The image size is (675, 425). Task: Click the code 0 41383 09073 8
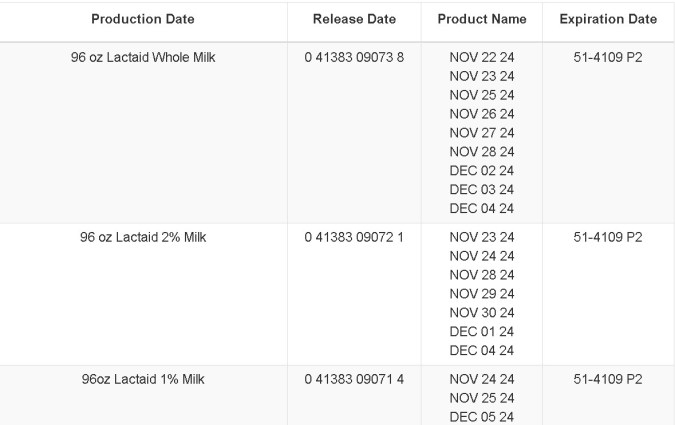[x=354, y=58]
